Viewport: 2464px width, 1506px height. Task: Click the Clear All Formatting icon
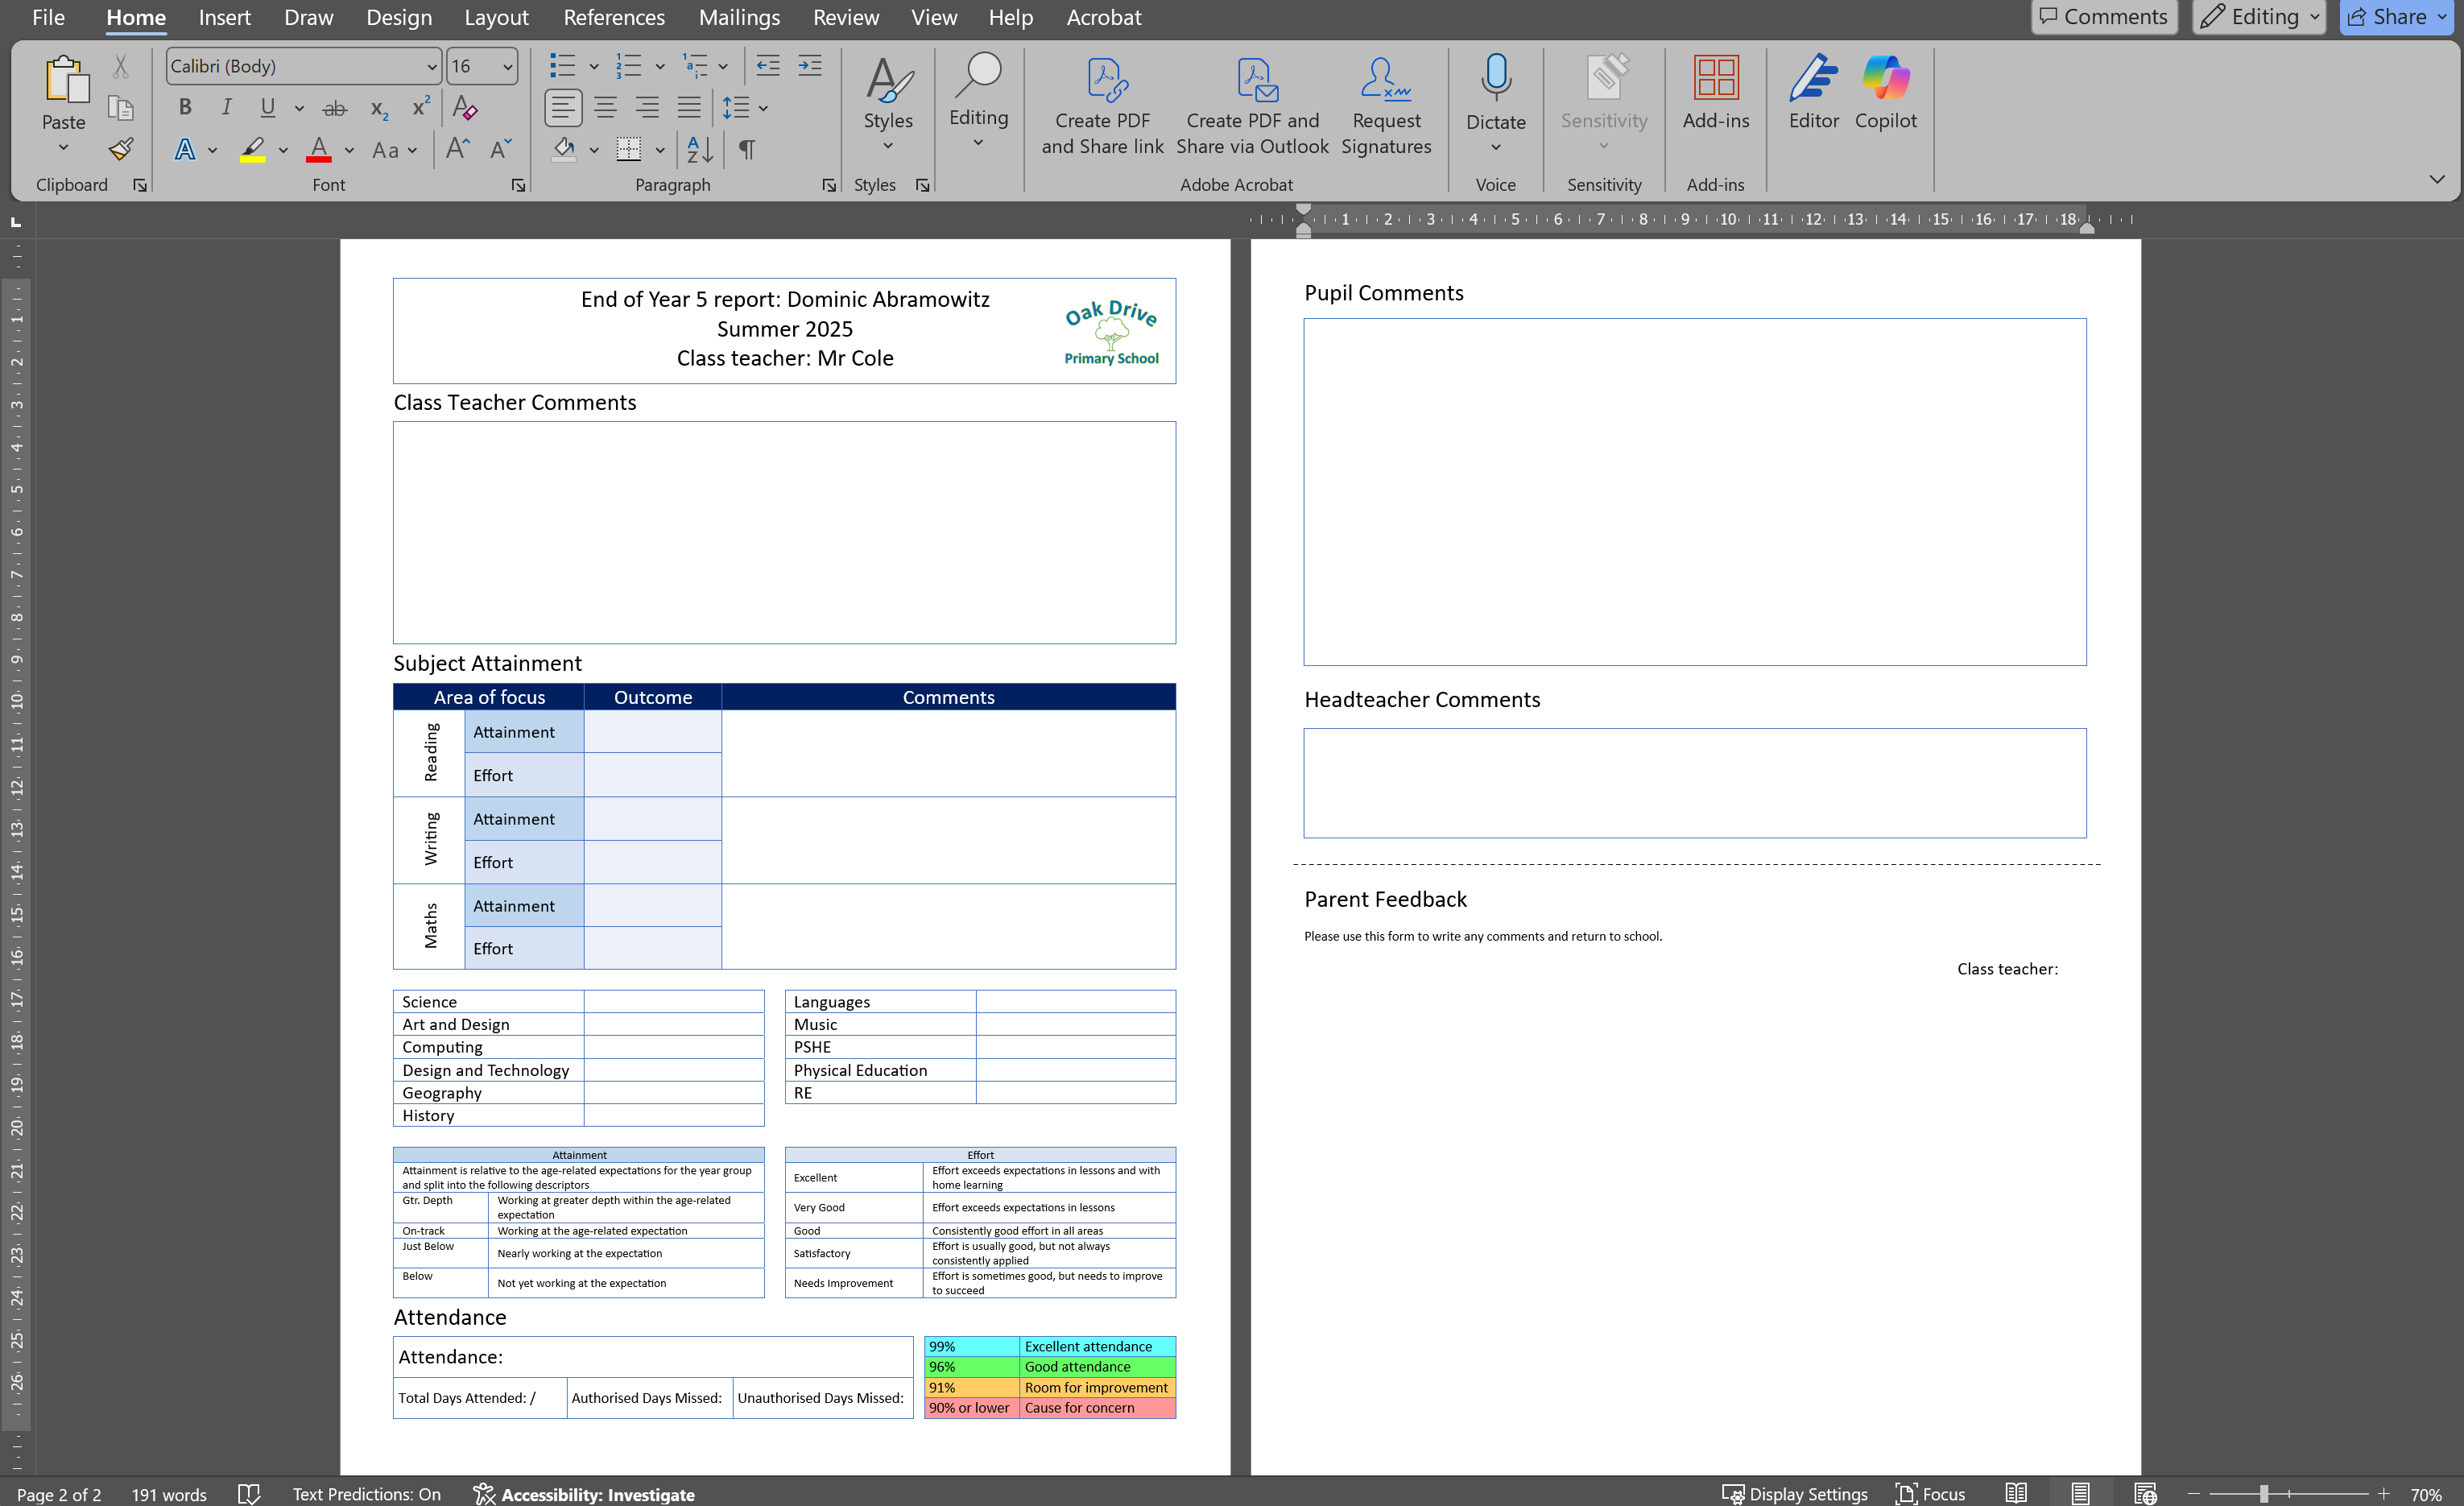(465, 107)
